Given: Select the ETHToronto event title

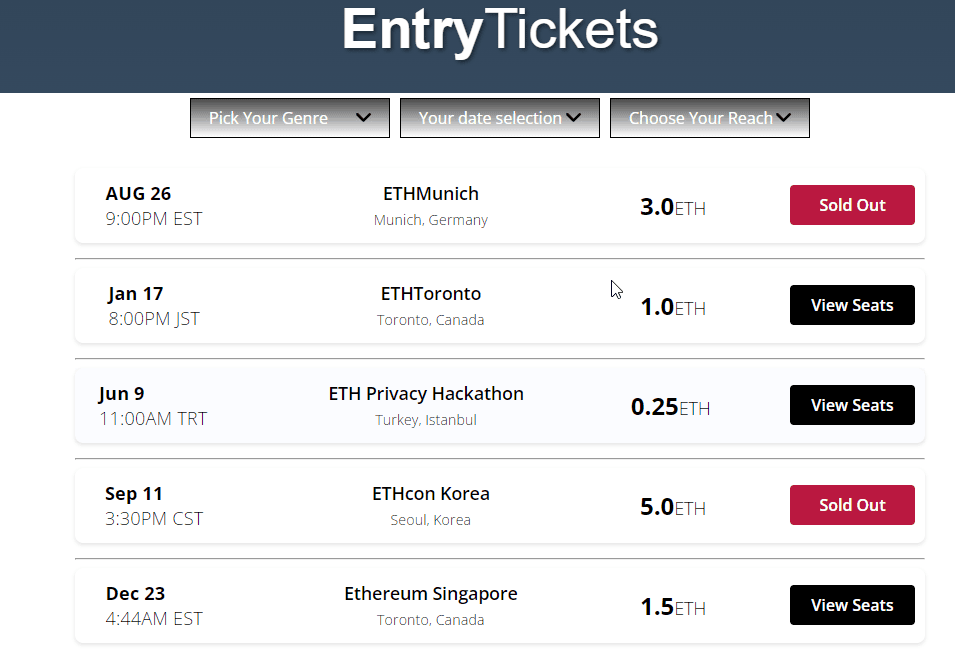Looking at the screenshot, I should 431,293.
